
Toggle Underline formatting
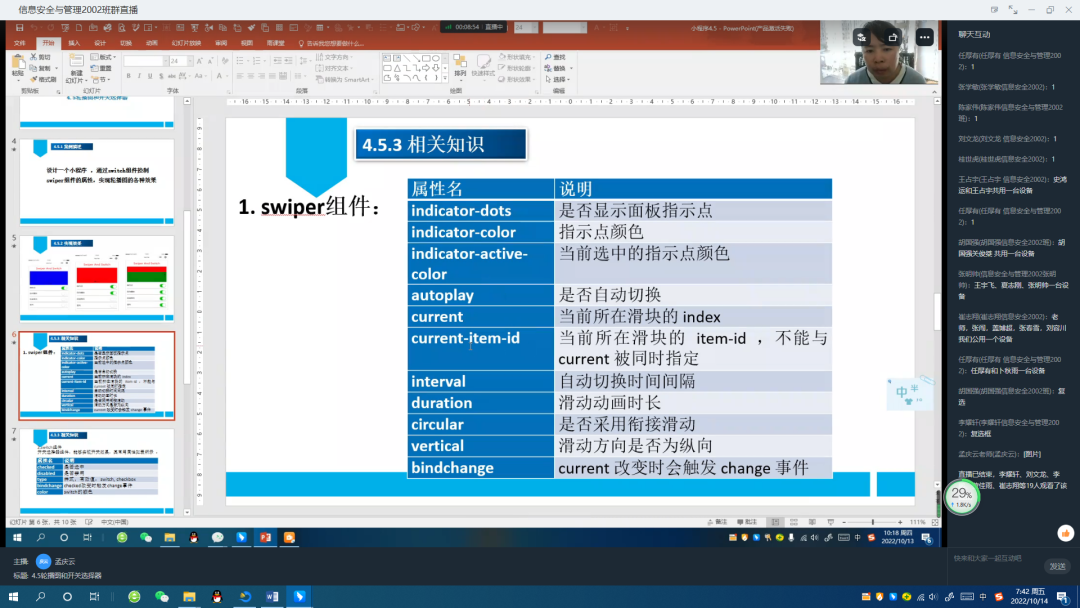(x=150, y=76)
